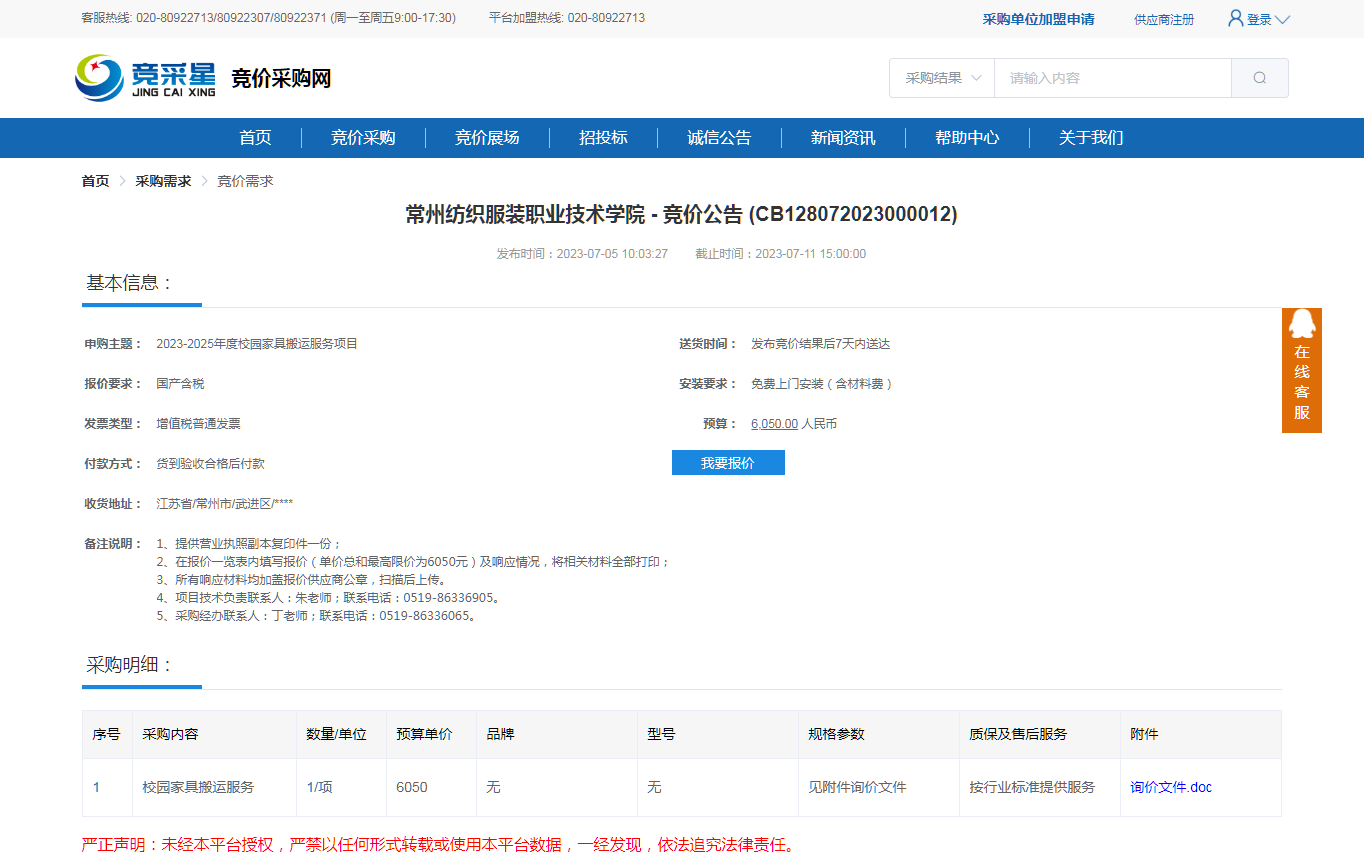Click the 首页 breadcrumb link
This screenshot has width=1364, height=857.
95,181
